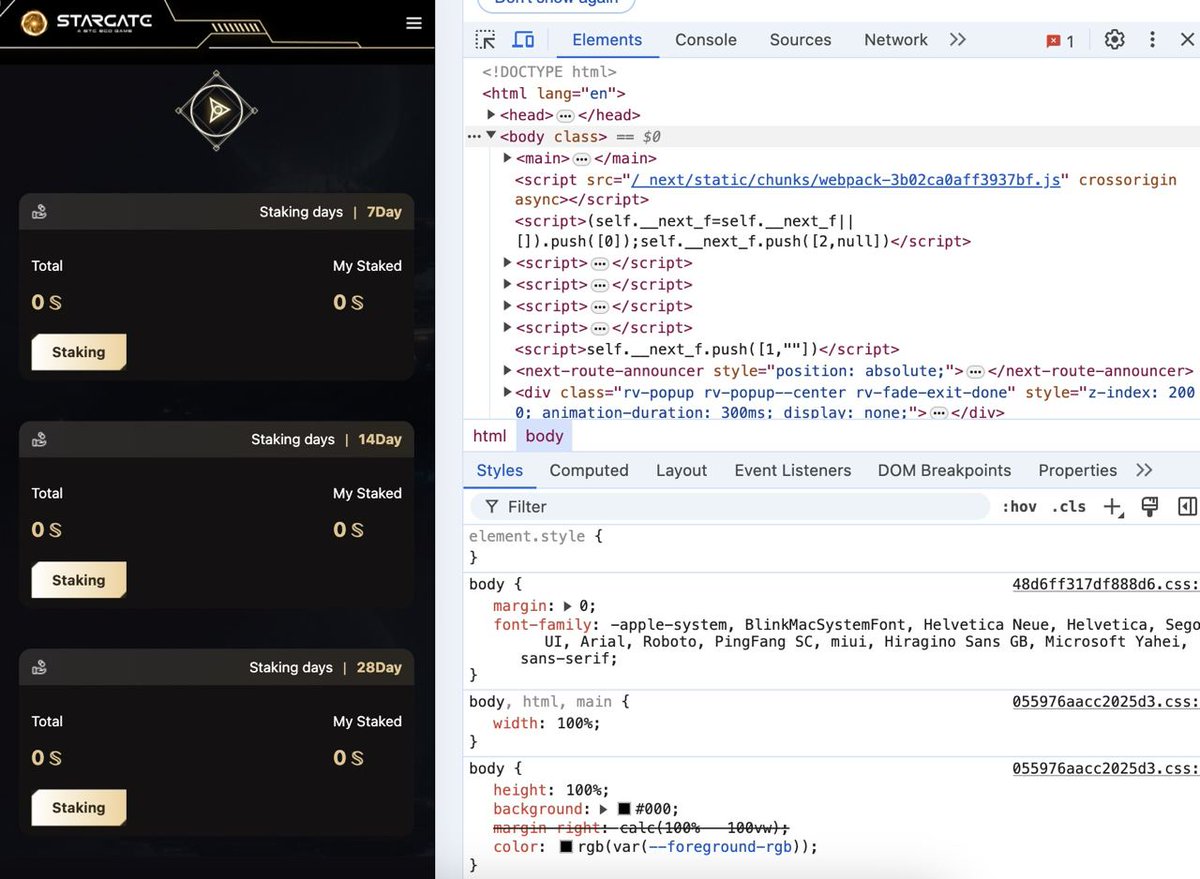Open the Layout pane tab
1200x879 pixels.
(681, 470)
